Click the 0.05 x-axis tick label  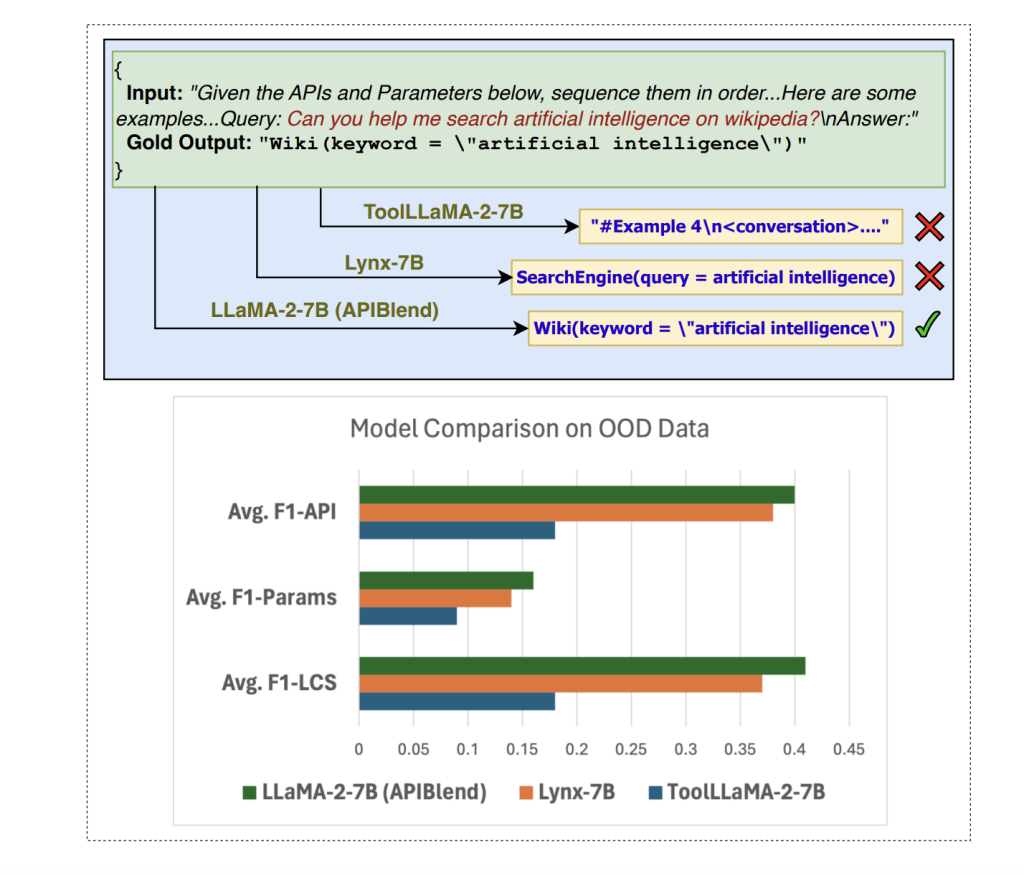coord(413,749)
